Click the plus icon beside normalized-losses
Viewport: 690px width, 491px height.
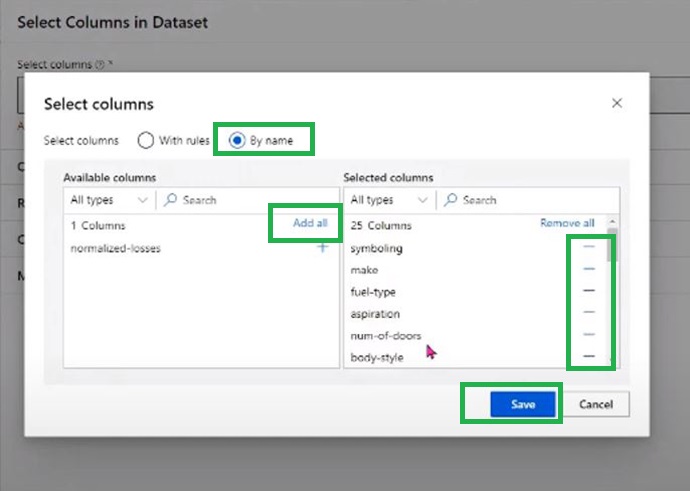(322, 248)
